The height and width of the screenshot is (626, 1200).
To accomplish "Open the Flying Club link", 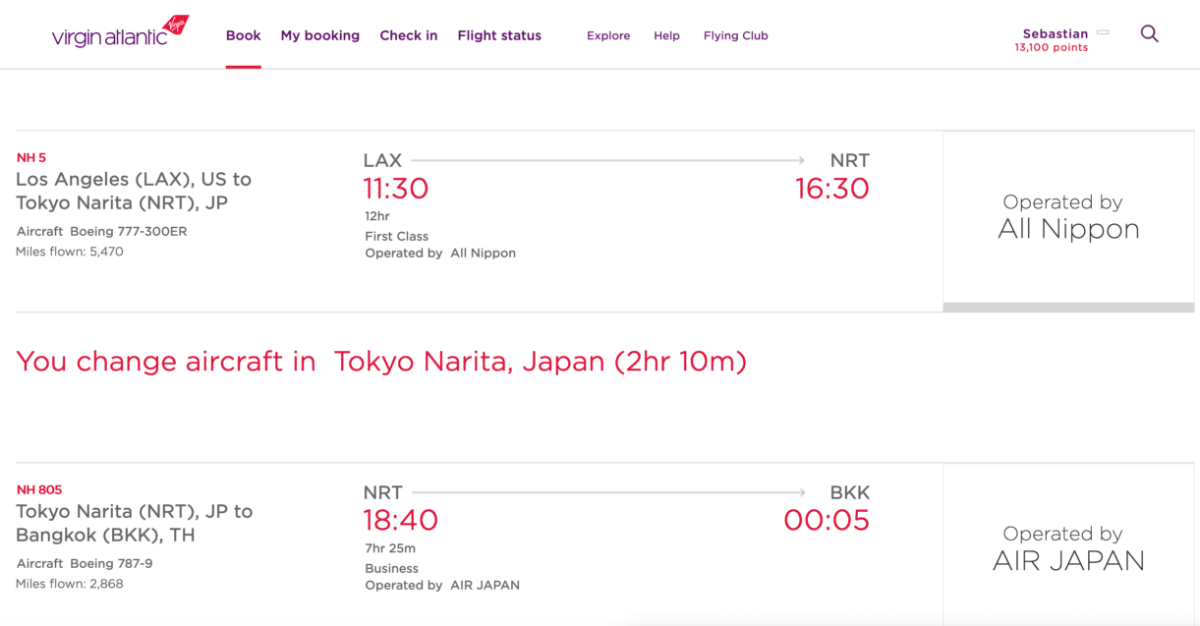I will pos(736,36).
